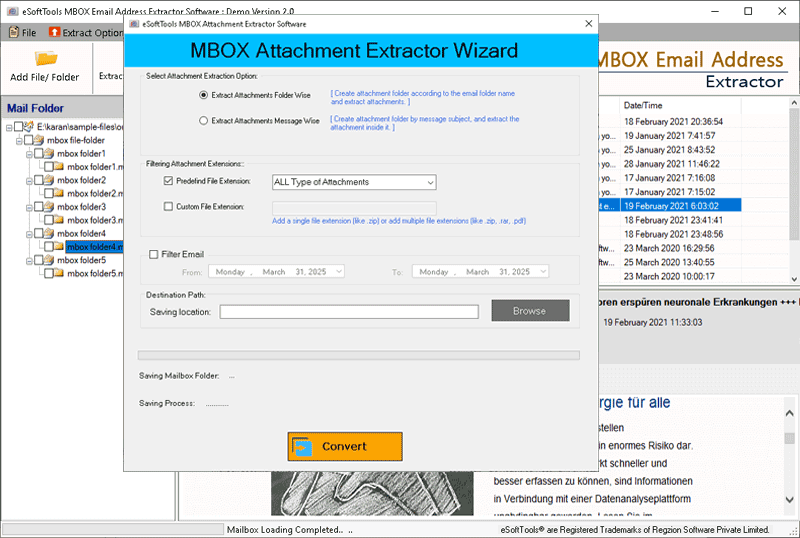Enable Custom File Extension checkbox

(168, 206)
